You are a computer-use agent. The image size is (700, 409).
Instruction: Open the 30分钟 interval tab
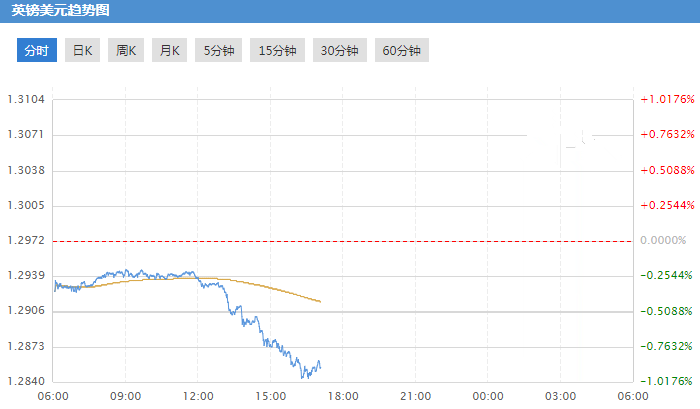pos(339,51)
